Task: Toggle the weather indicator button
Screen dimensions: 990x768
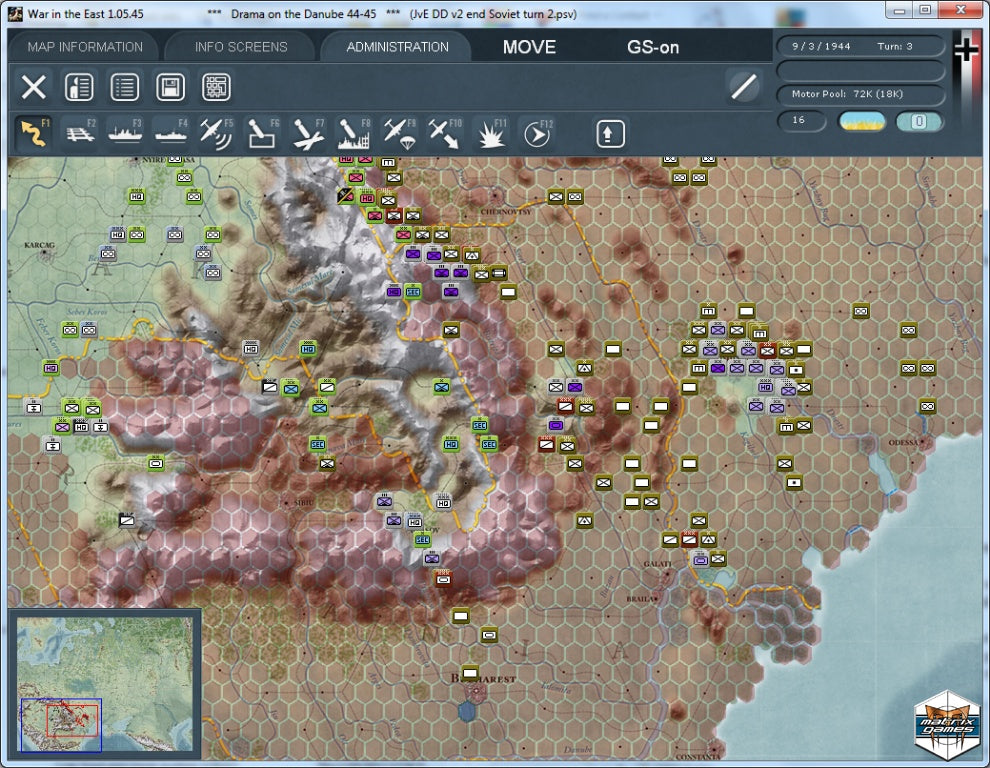Action: [862, 121]
